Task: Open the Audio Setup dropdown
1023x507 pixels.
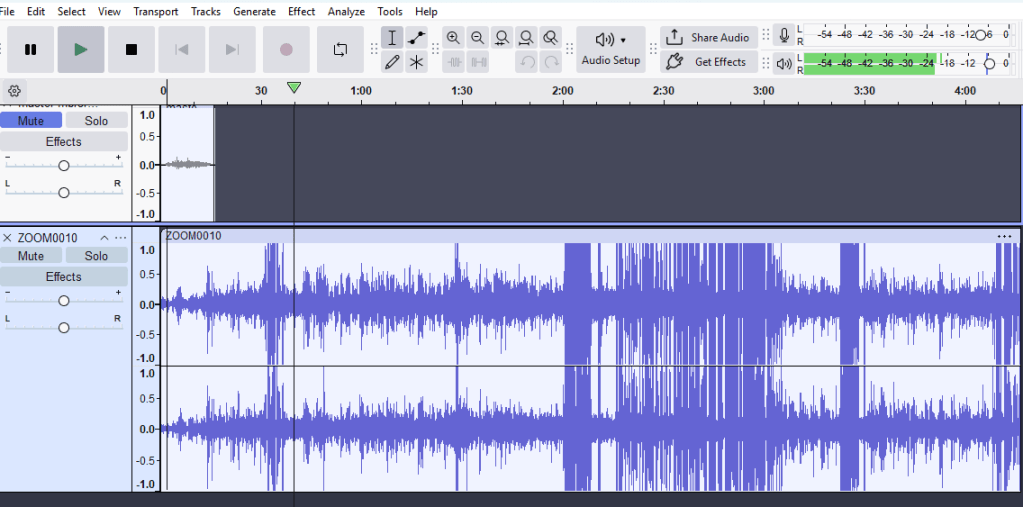Action: click(x=611, y=49)
